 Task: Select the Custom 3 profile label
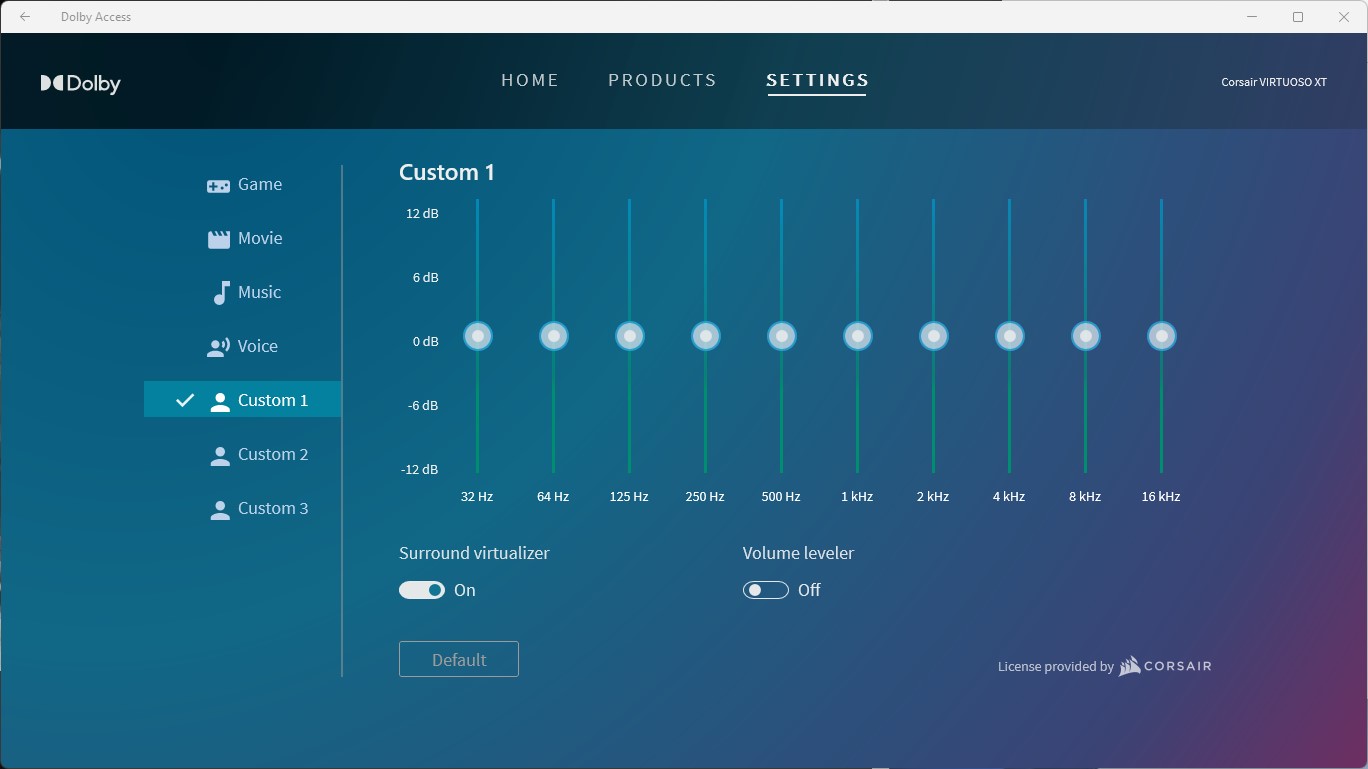[273, 508]
